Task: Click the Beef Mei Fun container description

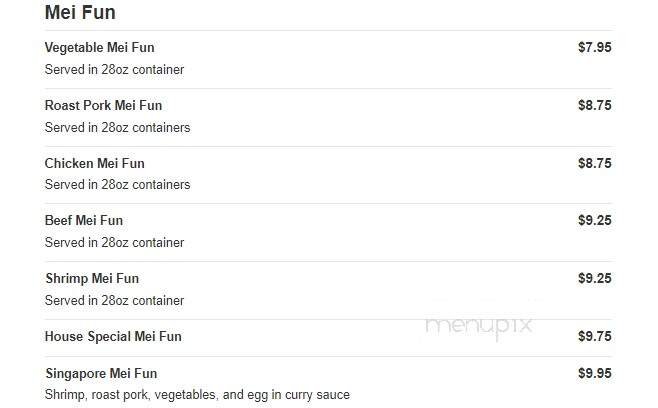Action: [114, 242]
